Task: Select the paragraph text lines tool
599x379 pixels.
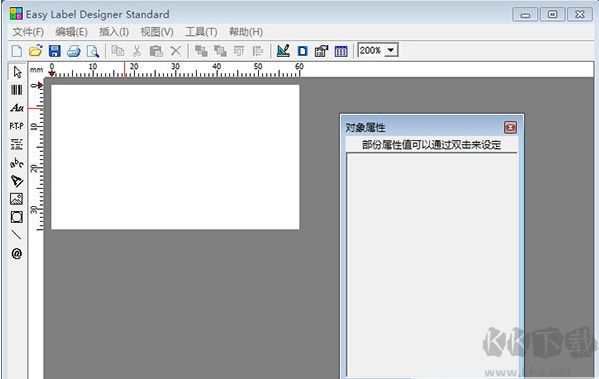Action: (16, 144)
